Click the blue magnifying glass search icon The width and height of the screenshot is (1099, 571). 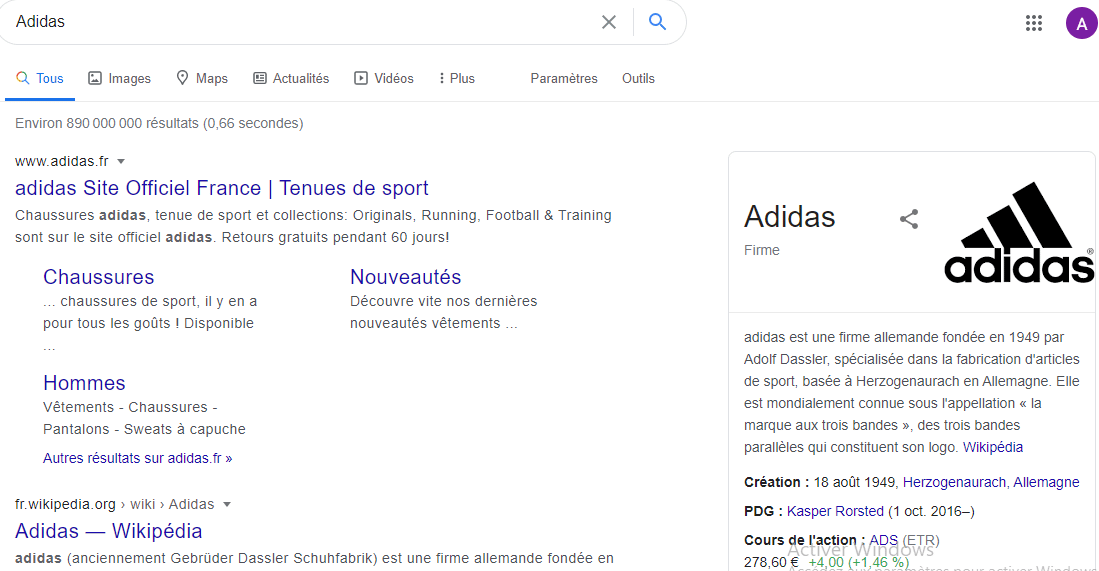[657, 22]
